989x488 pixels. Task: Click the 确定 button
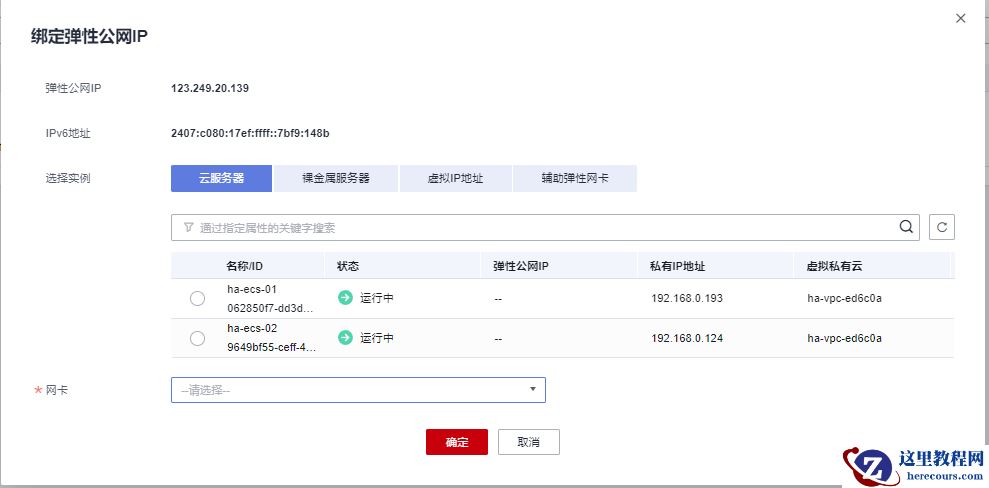(x=457, y=442)
